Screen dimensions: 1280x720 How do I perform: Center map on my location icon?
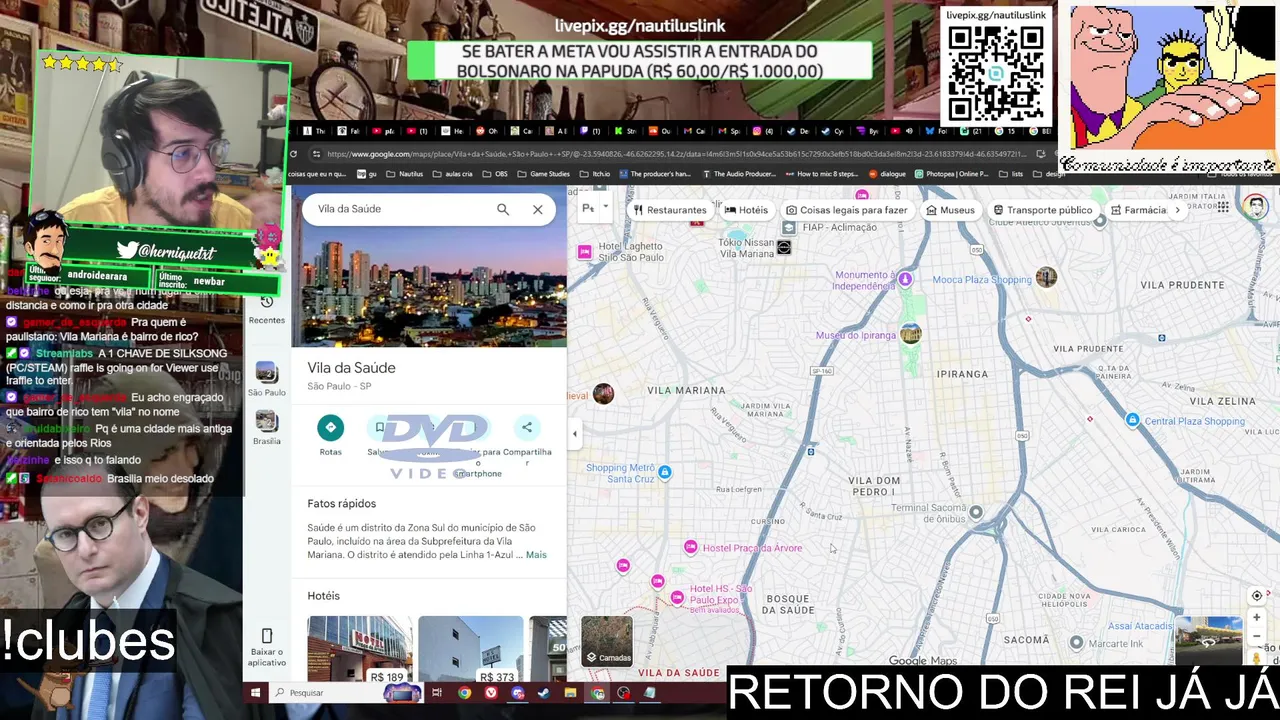point(1257,596)
